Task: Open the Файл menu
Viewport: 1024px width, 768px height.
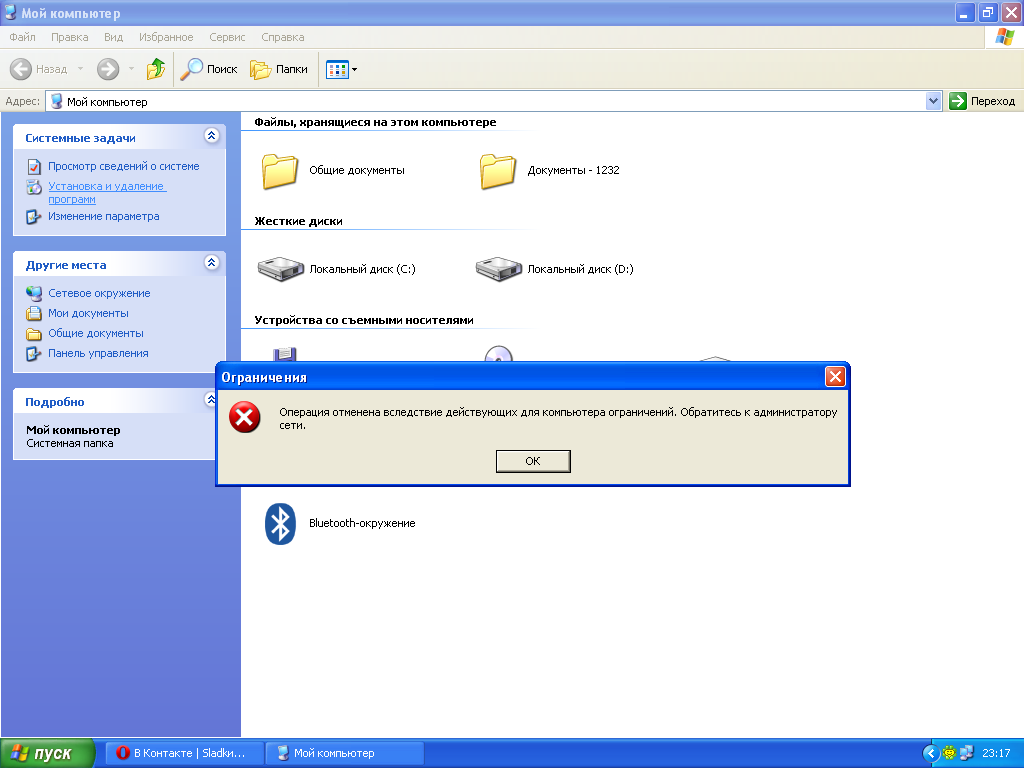Action: (x=22, y=37)
